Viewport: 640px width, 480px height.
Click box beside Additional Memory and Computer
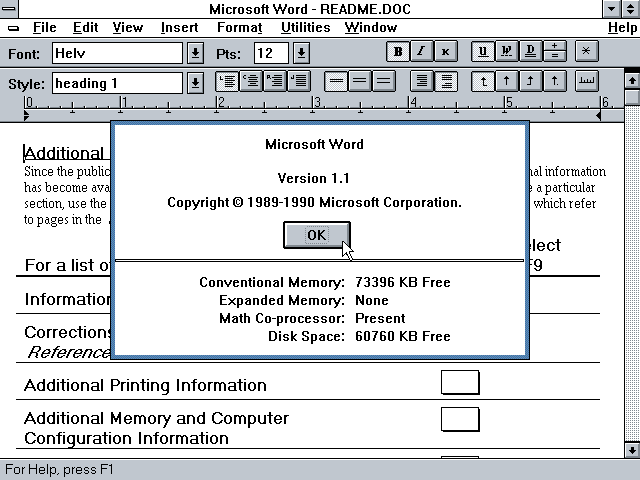pyautogui.click(x=460, y=419)
